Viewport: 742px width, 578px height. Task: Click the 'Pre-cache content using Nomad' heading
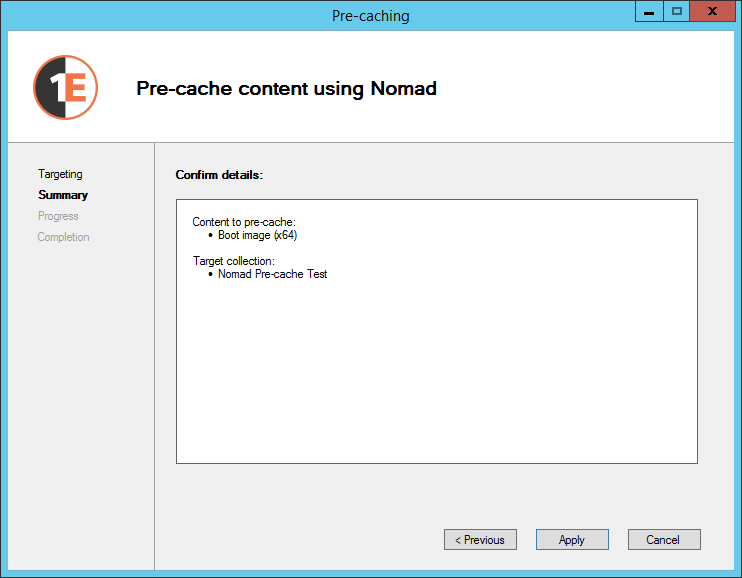point(286,88)
